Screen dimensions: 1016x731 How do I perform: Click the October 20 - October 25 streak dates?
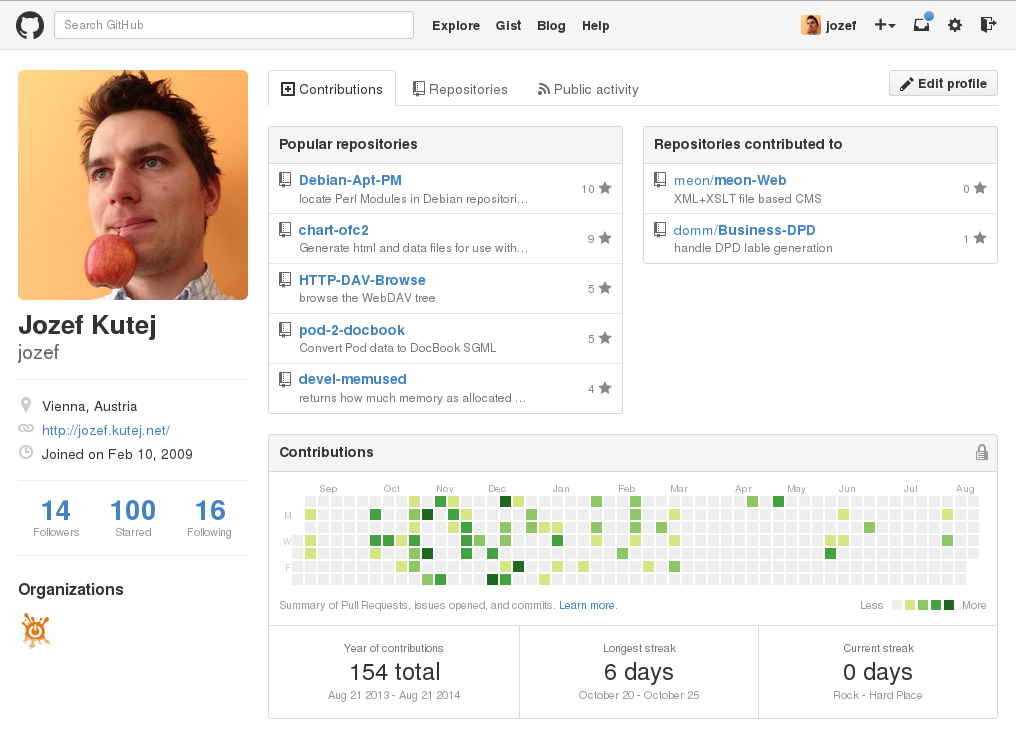639,695
